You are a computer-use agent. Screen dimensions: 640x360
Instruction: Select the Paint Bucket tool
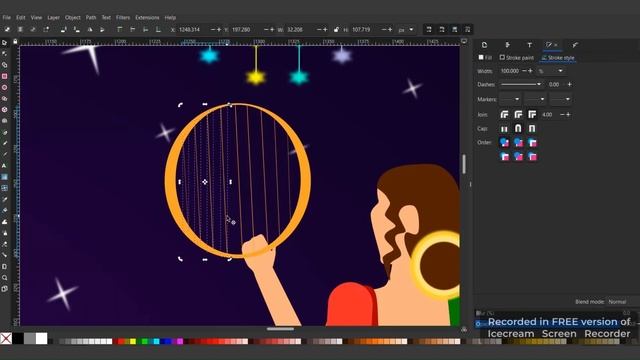coord(4,210)
